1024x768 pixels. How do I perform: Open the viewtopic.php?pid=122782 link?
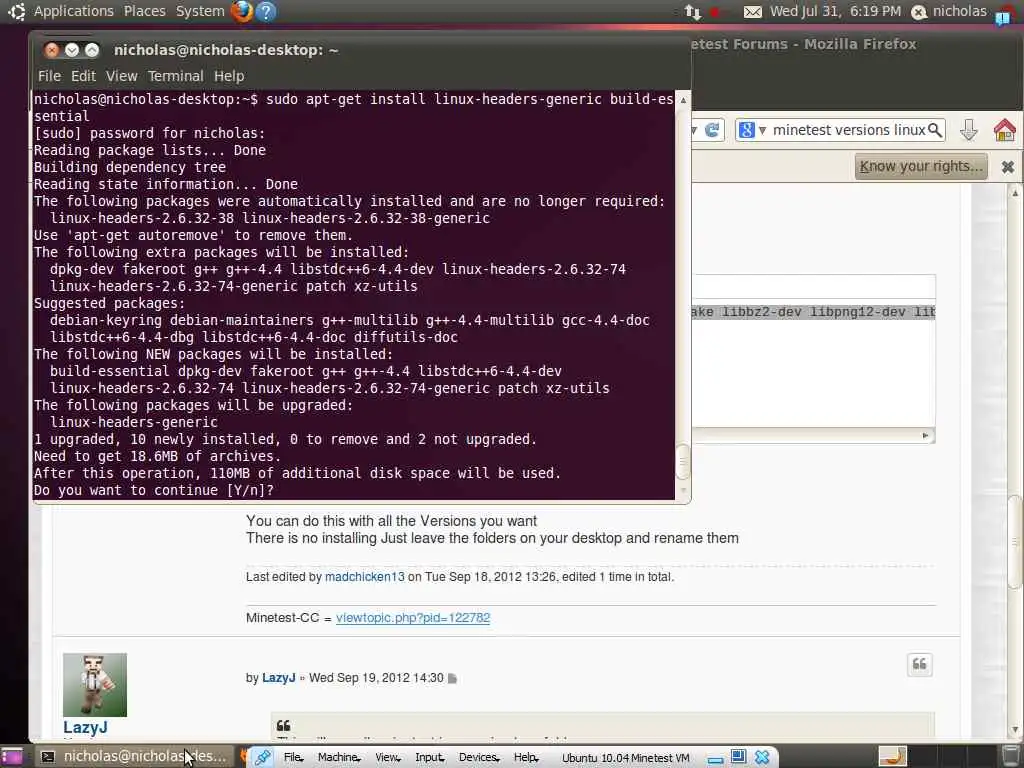click(413, 618)
